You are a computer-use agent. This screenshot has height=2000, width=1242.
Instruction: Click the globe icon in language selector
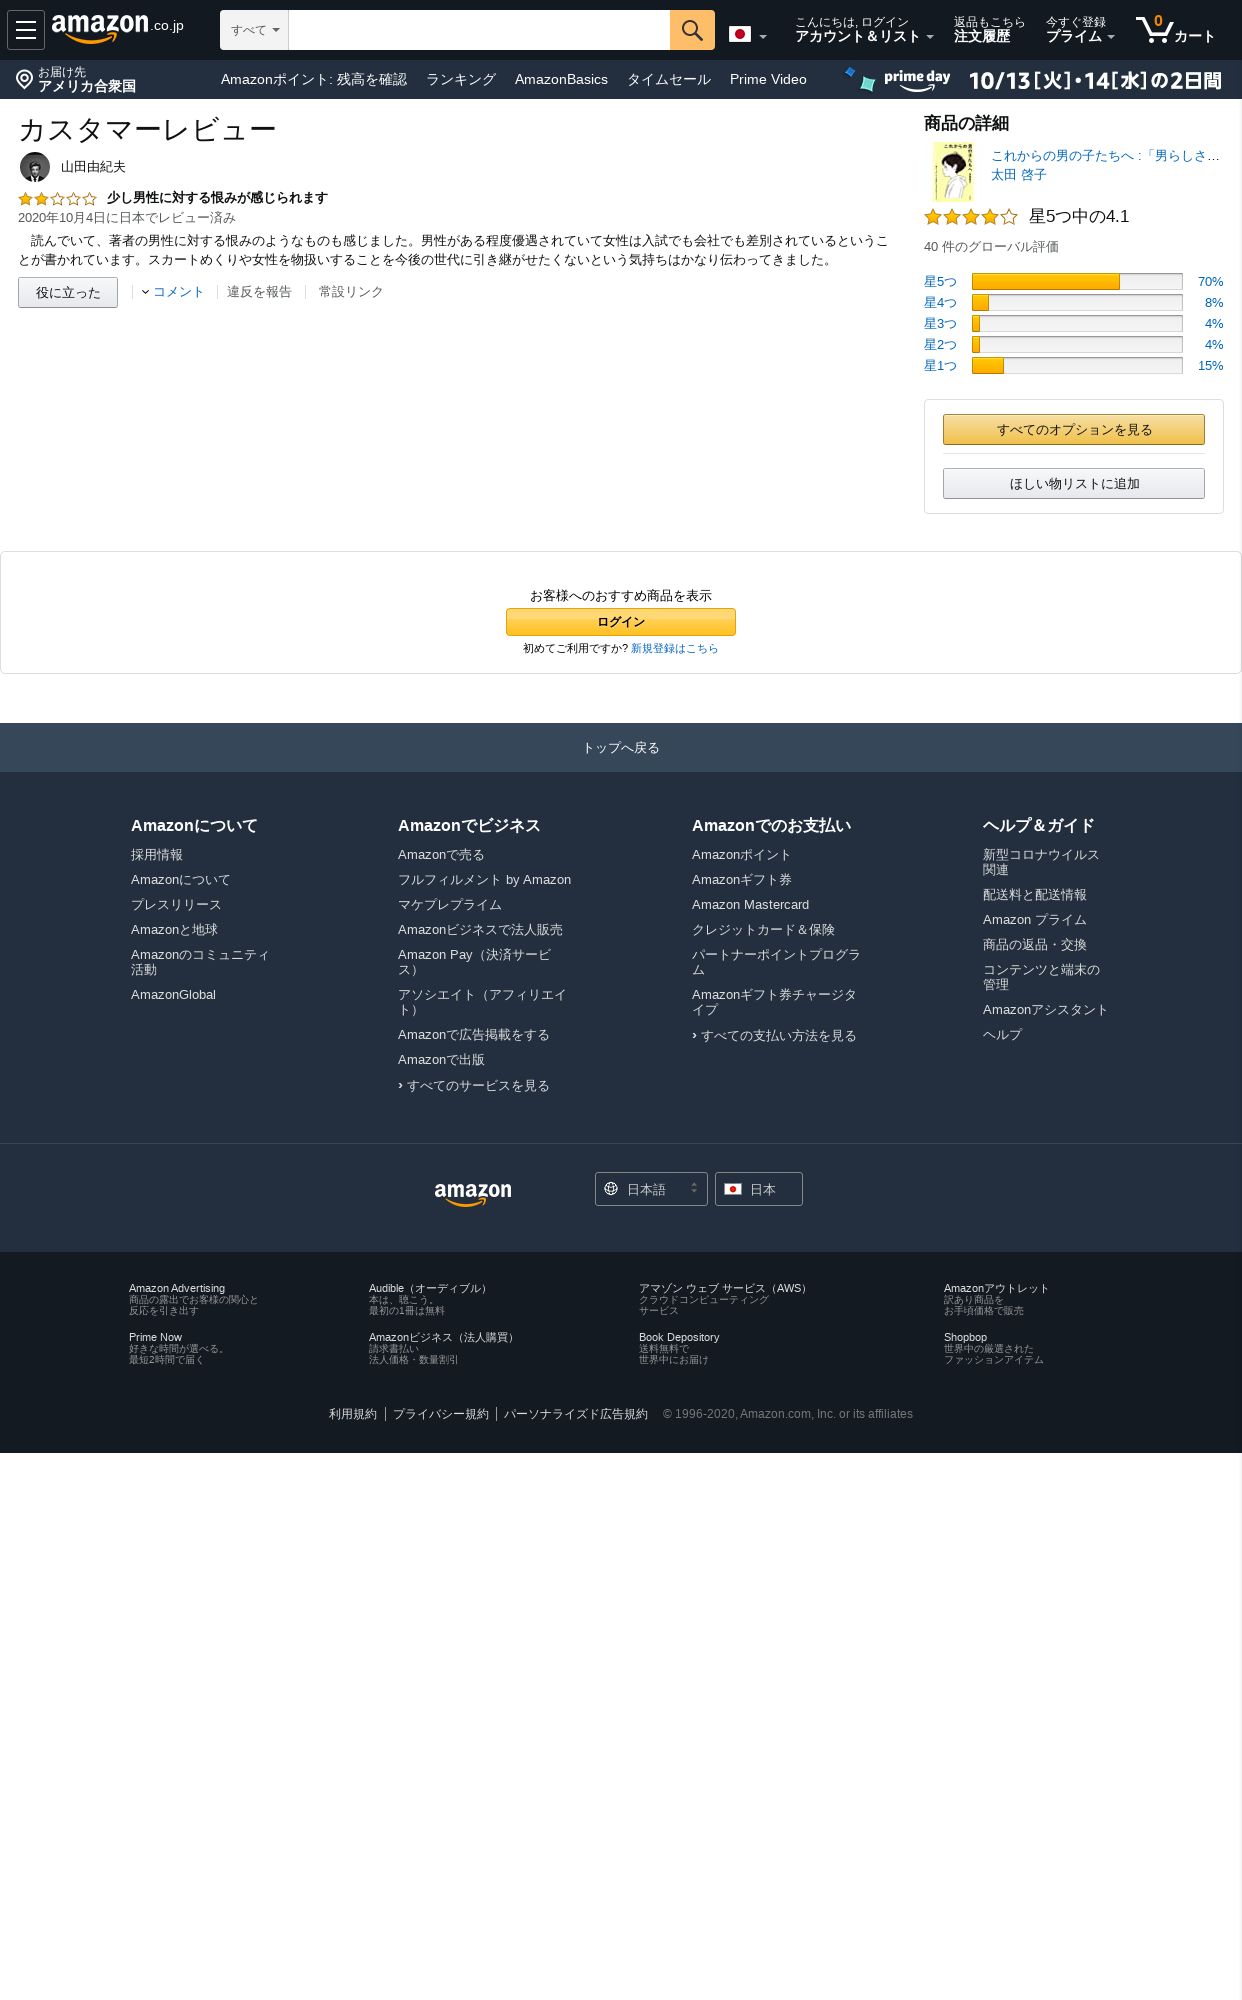(611, 1189)
